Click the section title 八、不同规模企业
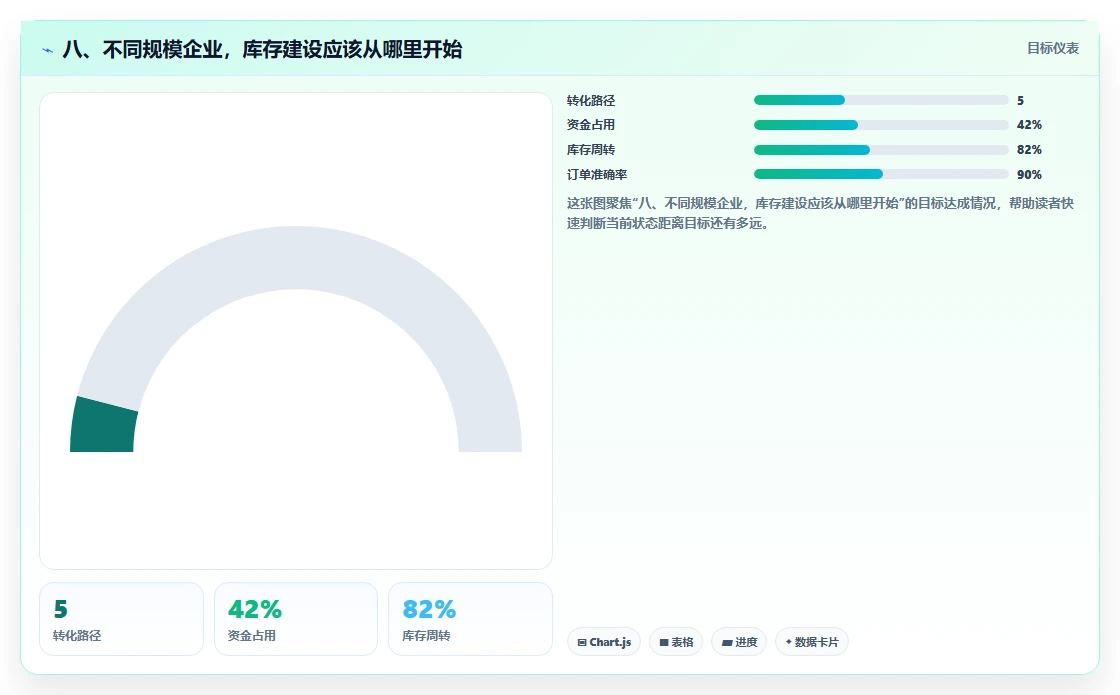 262,49
